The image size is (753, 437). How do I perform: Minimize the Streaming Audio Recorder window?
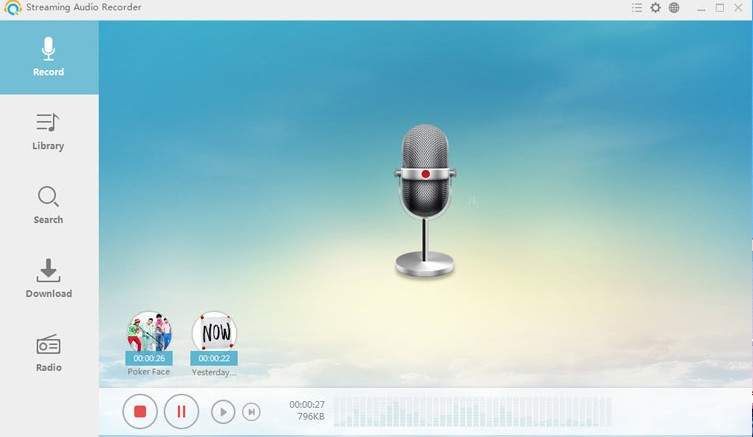(x=701, y=8)
